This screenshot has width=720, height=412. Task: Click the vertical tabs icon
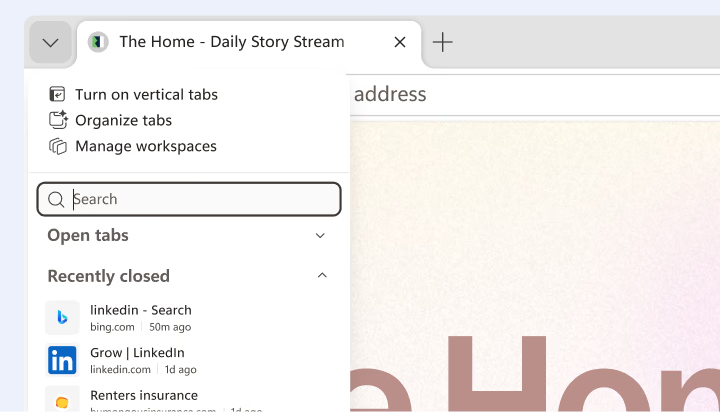(x=57, y=94)
